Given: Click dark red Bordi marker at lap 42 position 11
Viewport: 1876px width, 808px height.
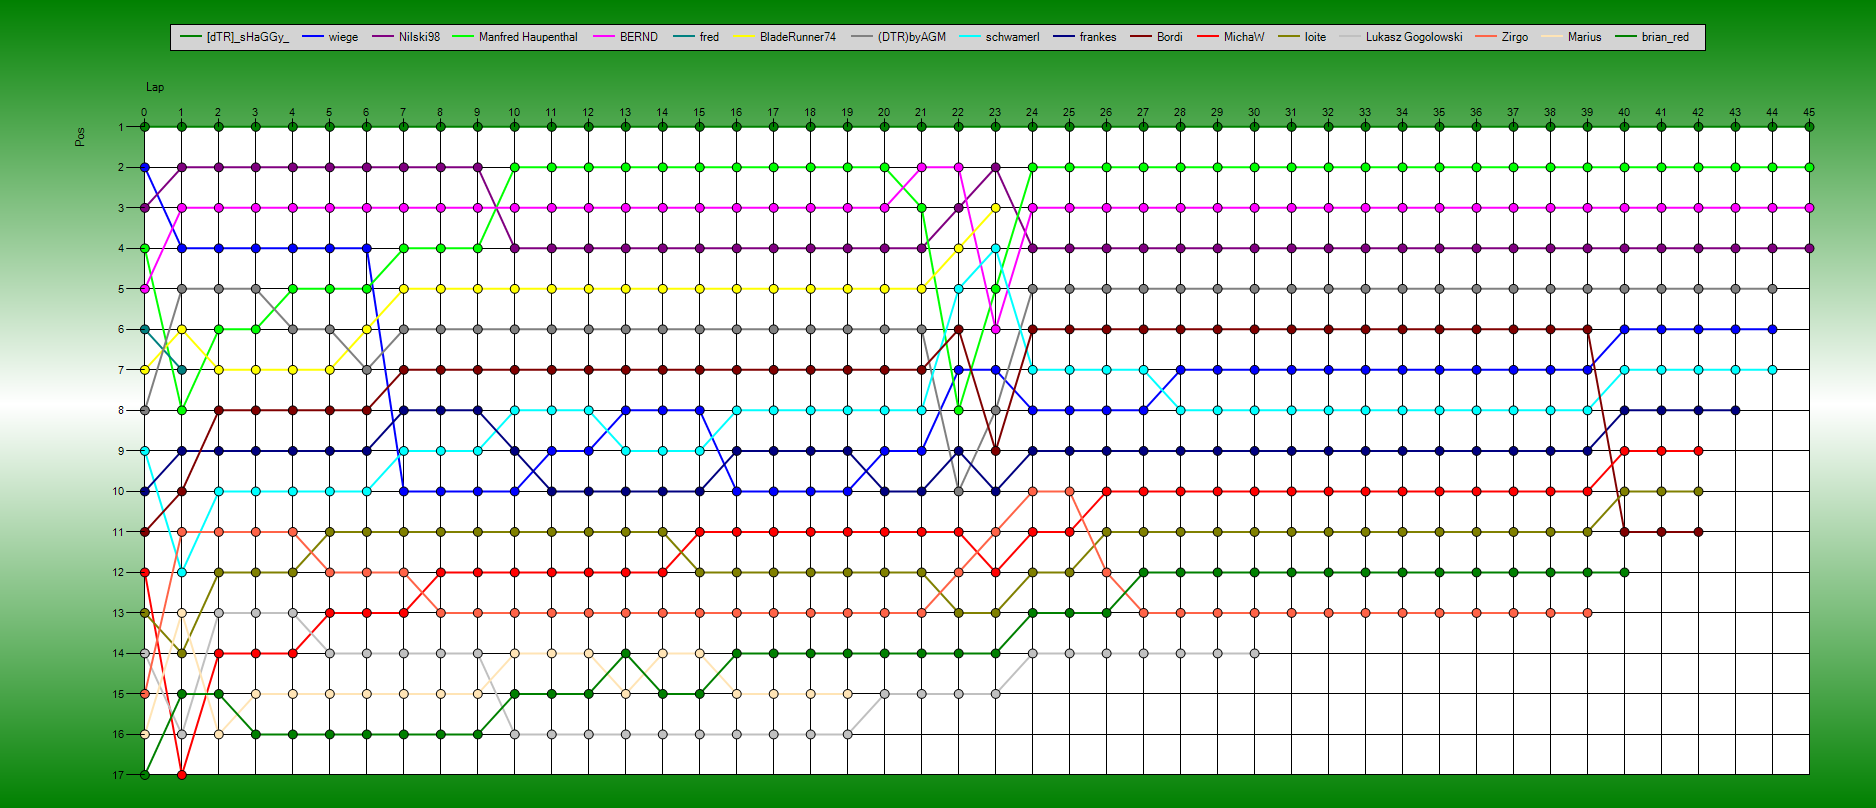Looking at the screenshot, I should [1698, 532].
